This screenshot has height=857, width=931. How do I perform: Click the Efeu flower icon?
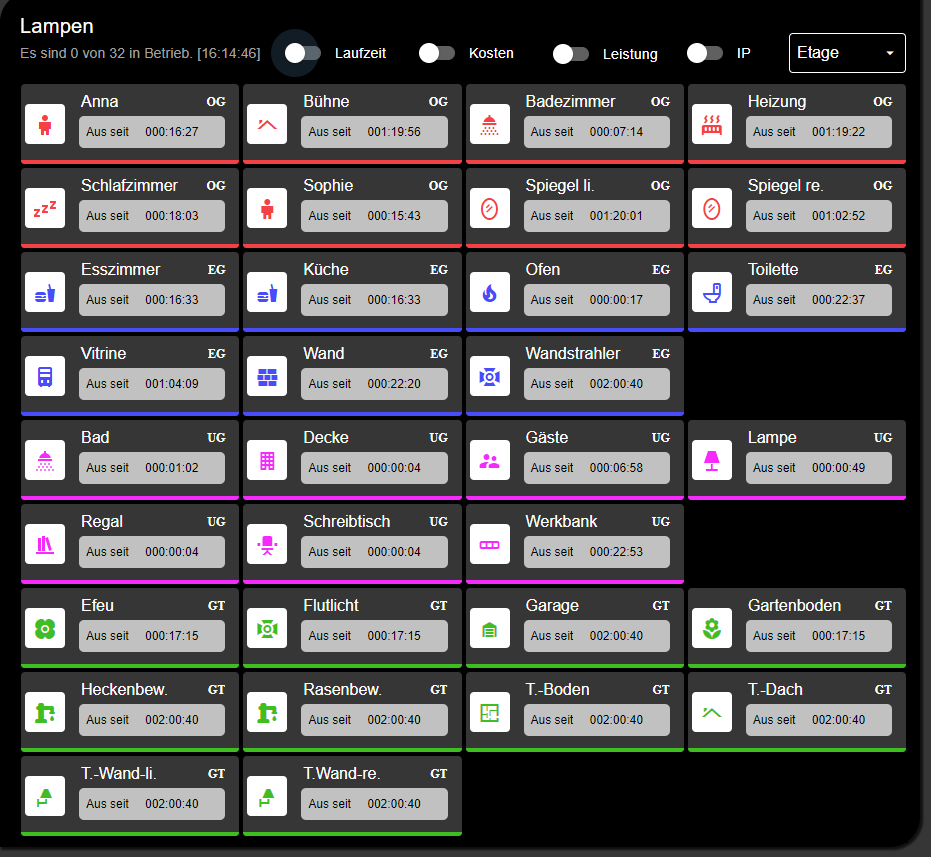[45, 629]
